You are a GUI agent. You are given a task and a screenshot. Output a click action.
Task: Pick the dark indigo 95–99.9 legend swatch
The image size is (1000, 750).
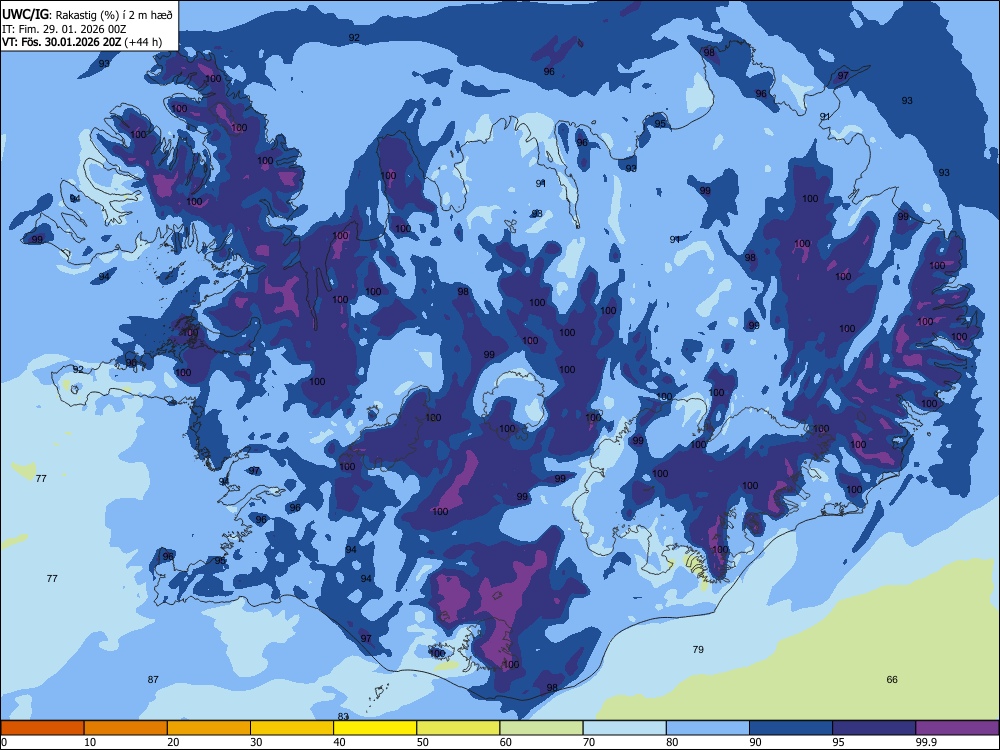(x=874, y=728)
